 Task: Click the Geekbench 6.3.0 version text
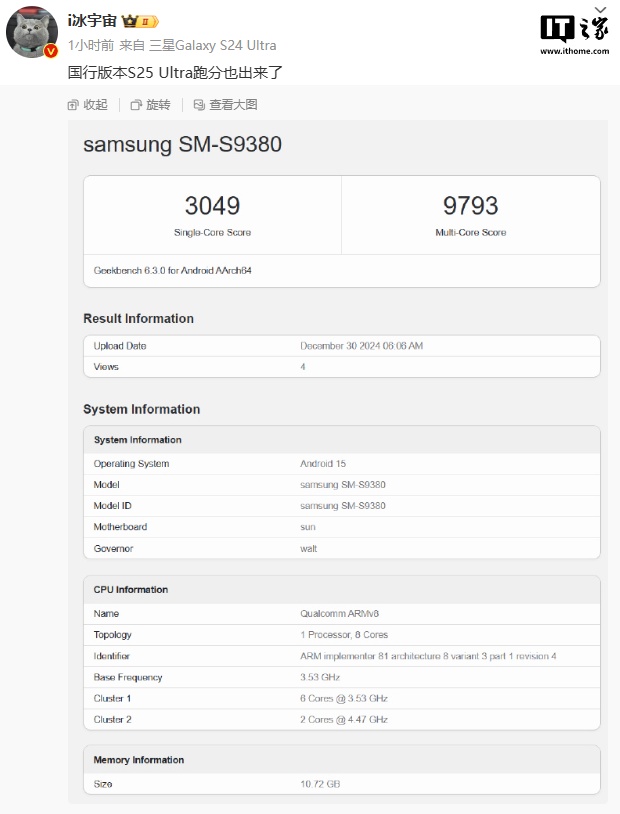click(x=173, y=270)
